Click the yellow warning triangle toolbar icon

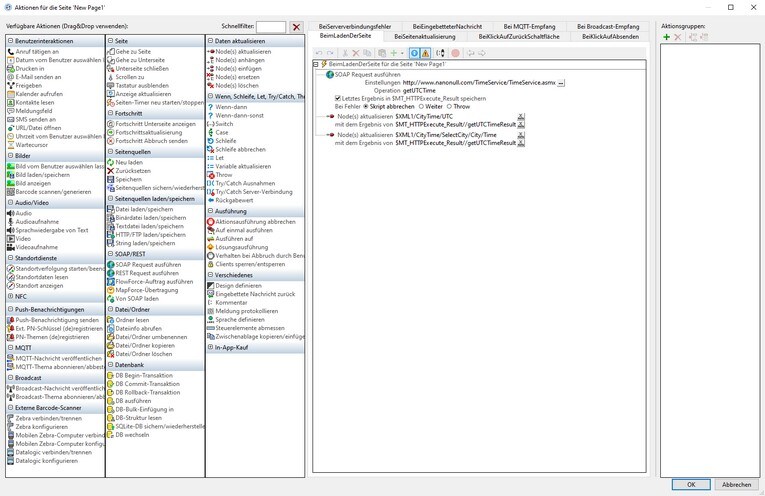tap(426, 53)
